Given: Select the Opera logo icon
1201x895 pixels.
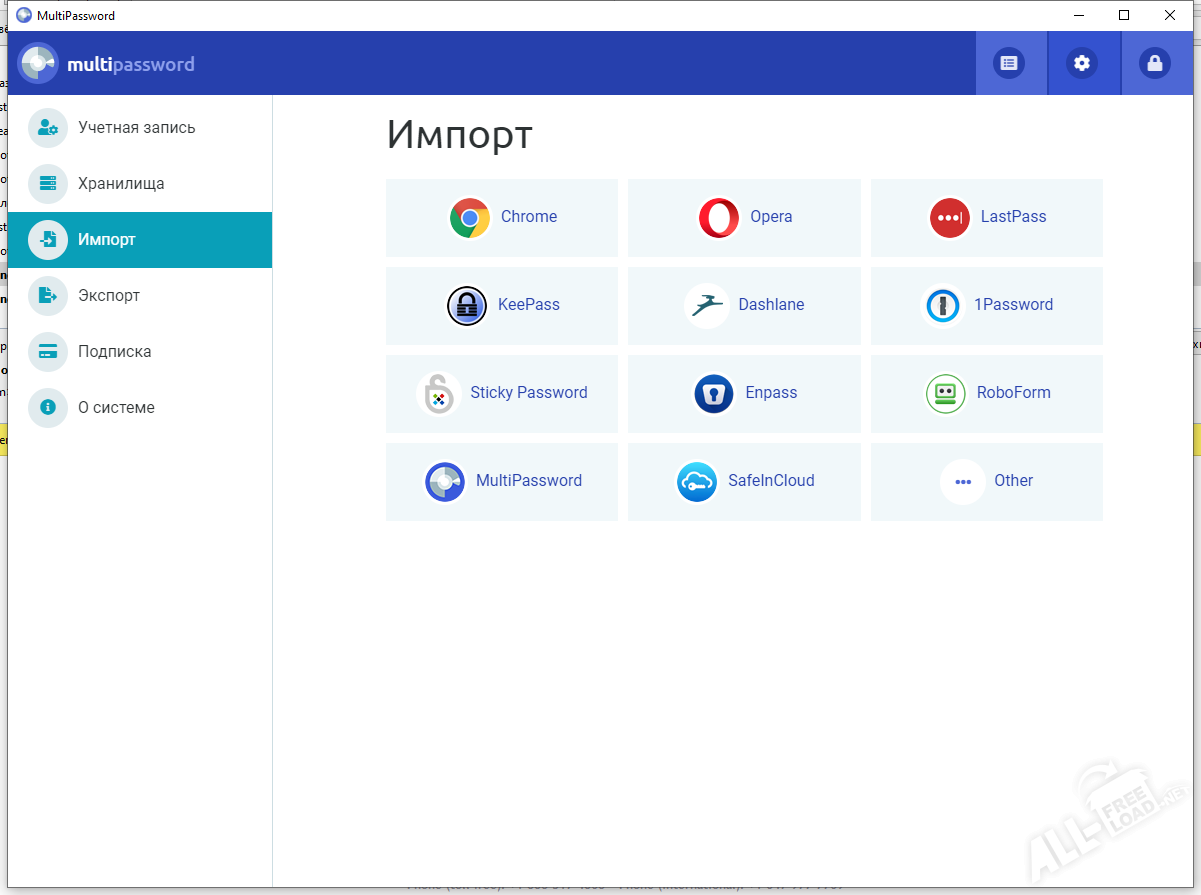Looking at the screenshot, I should (718, 217).
